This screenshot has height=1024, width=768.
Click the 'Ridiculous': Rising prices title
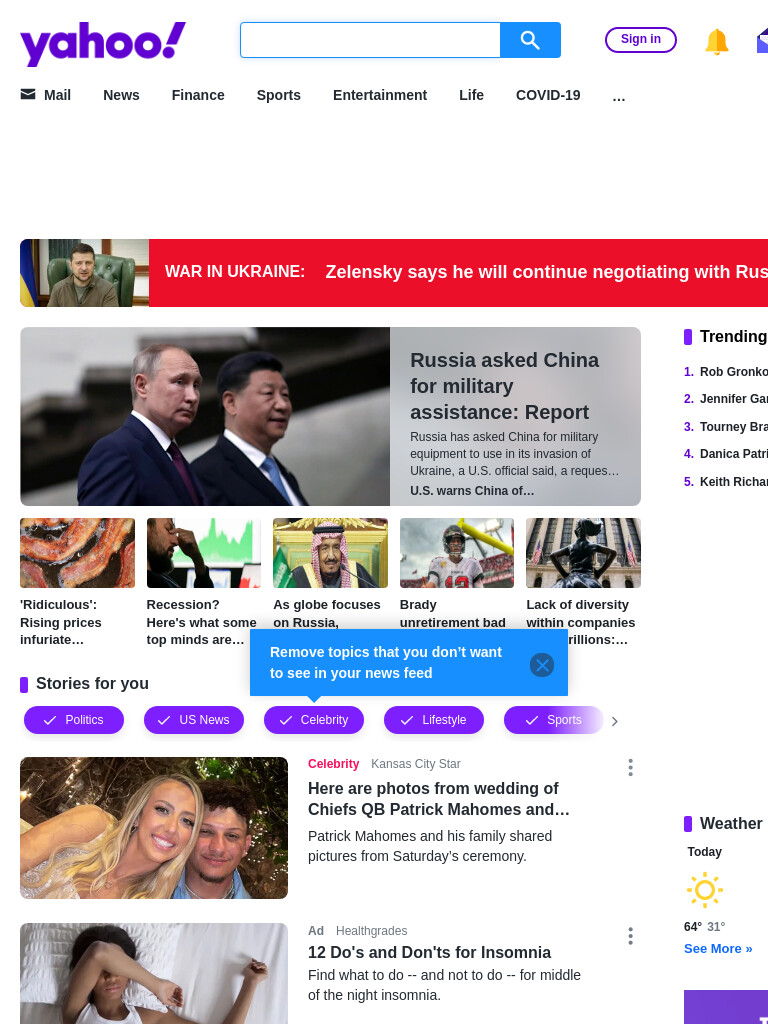tap(62, 622)
